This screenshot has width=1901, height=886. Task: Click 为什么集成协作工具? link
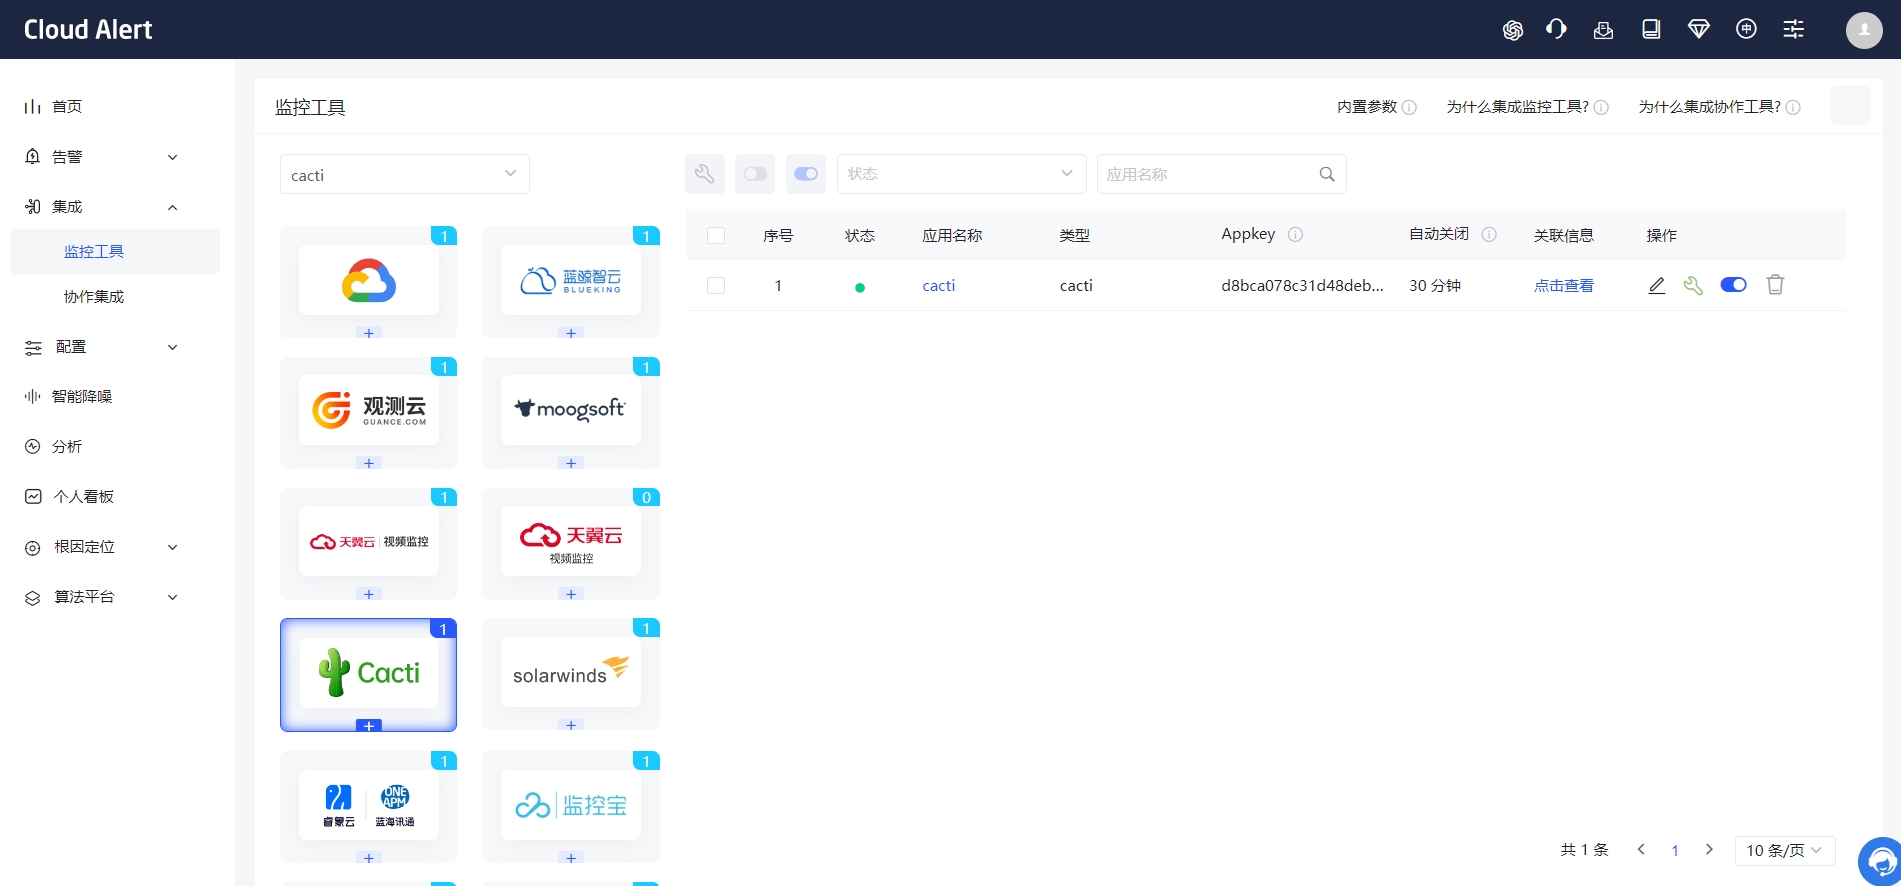pyautogui.click(x=1709, y=107)
